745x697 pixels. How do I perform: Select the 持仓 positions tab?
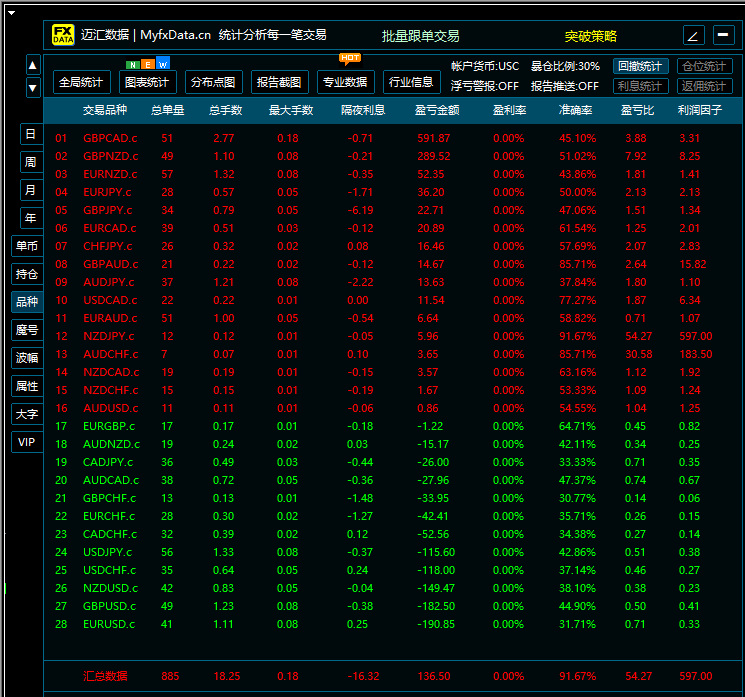click(x=27, y=274)
